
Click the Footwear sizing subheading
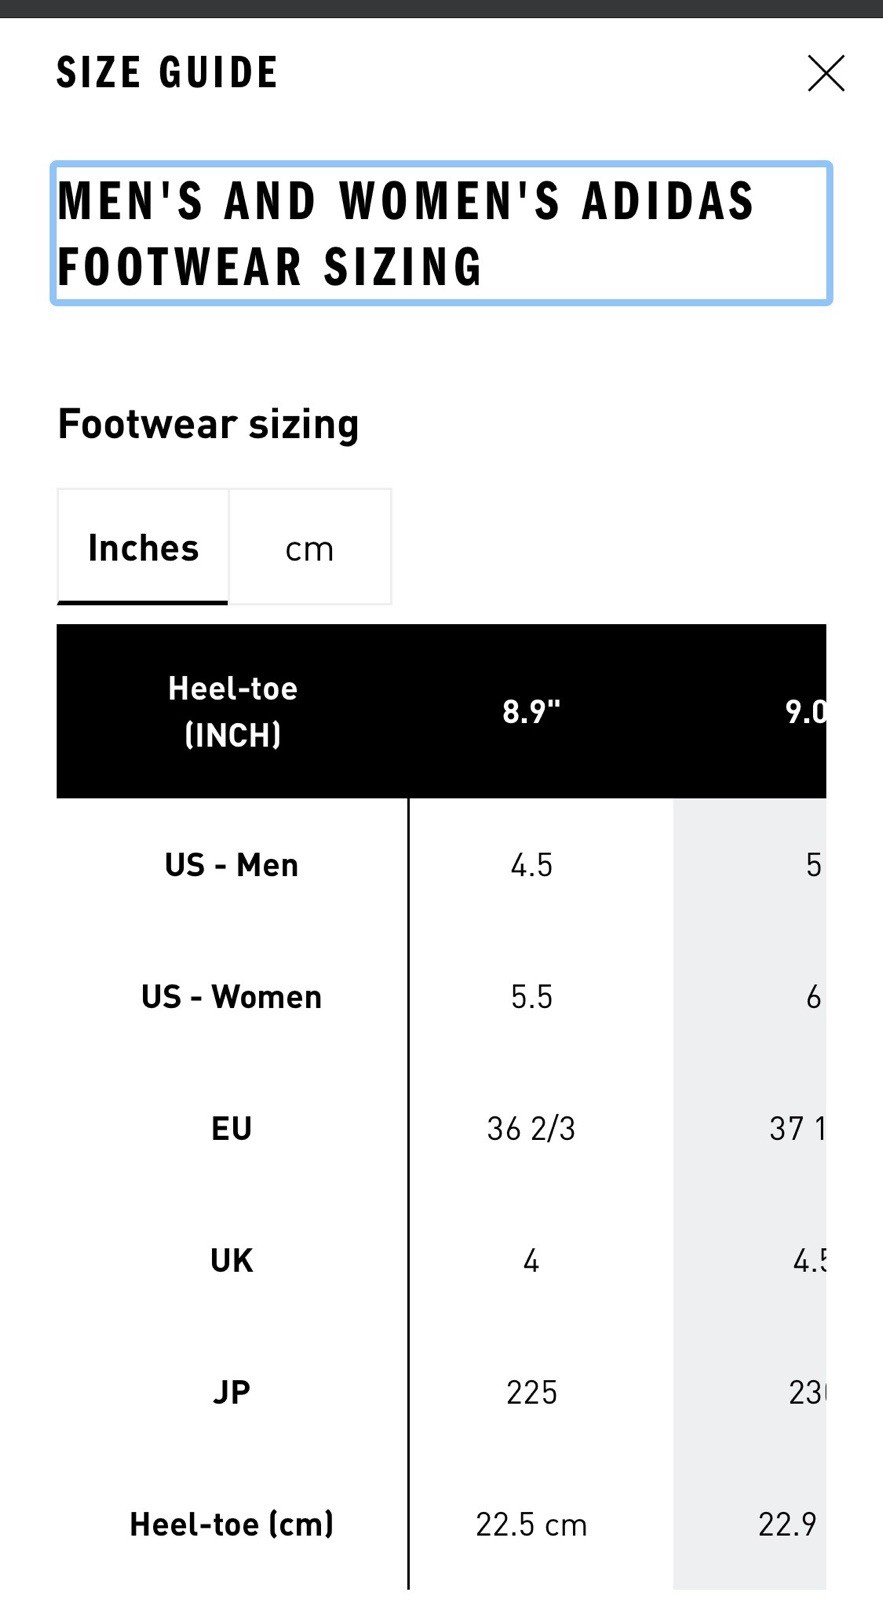point(208,424)
